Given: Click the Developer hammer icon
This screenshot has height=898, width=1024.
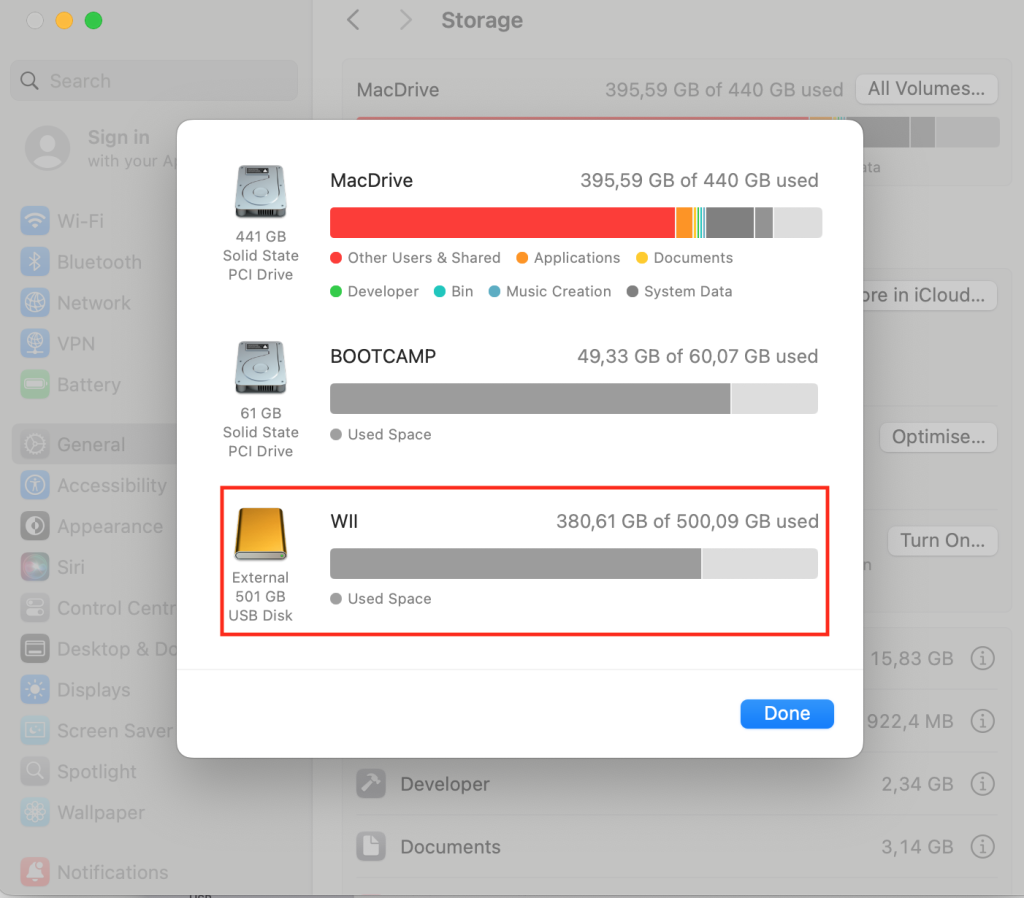Looking at the screenshot, I should [x=371, y=784].
